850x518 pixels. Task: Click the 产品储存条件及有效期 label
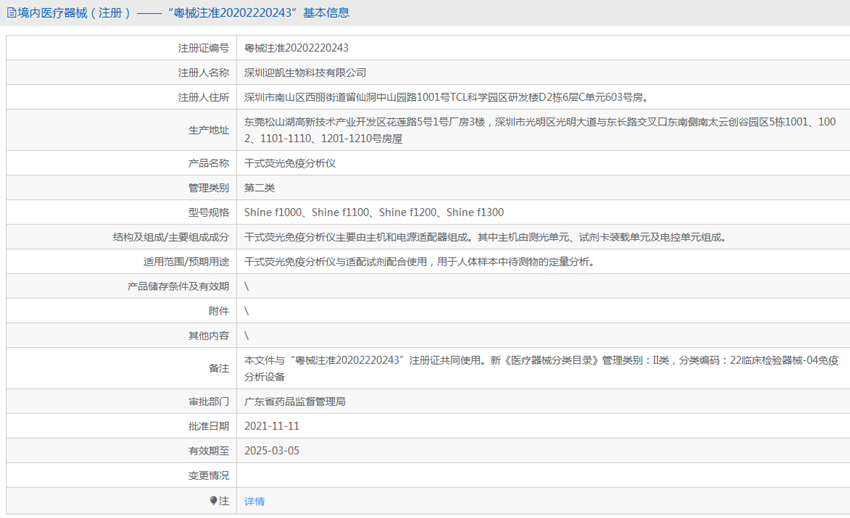pyautogui.click(x=178, y=287)
